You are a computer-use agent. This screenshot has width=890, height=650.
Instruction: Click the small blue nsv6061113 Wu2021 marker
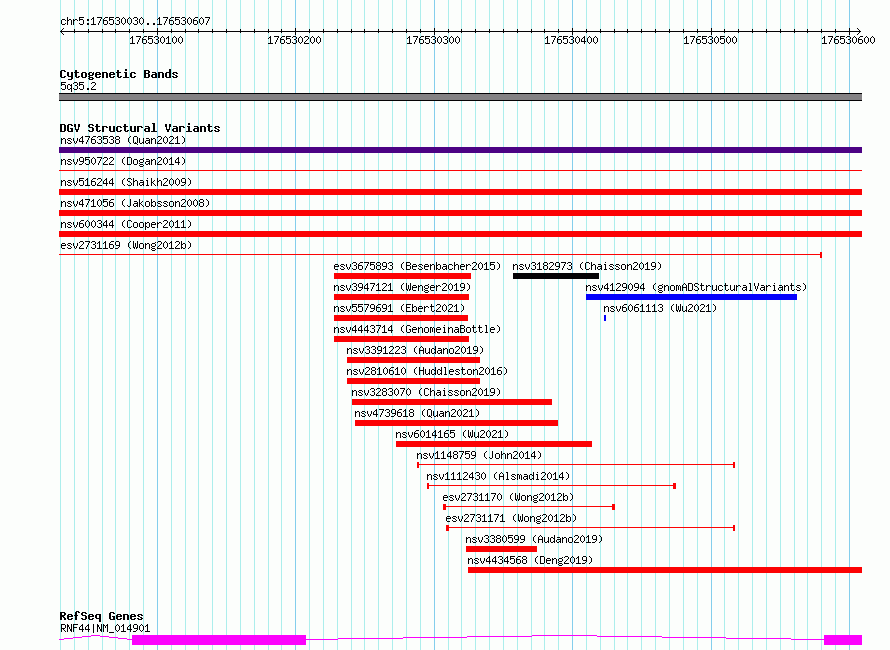click(605, 318)
